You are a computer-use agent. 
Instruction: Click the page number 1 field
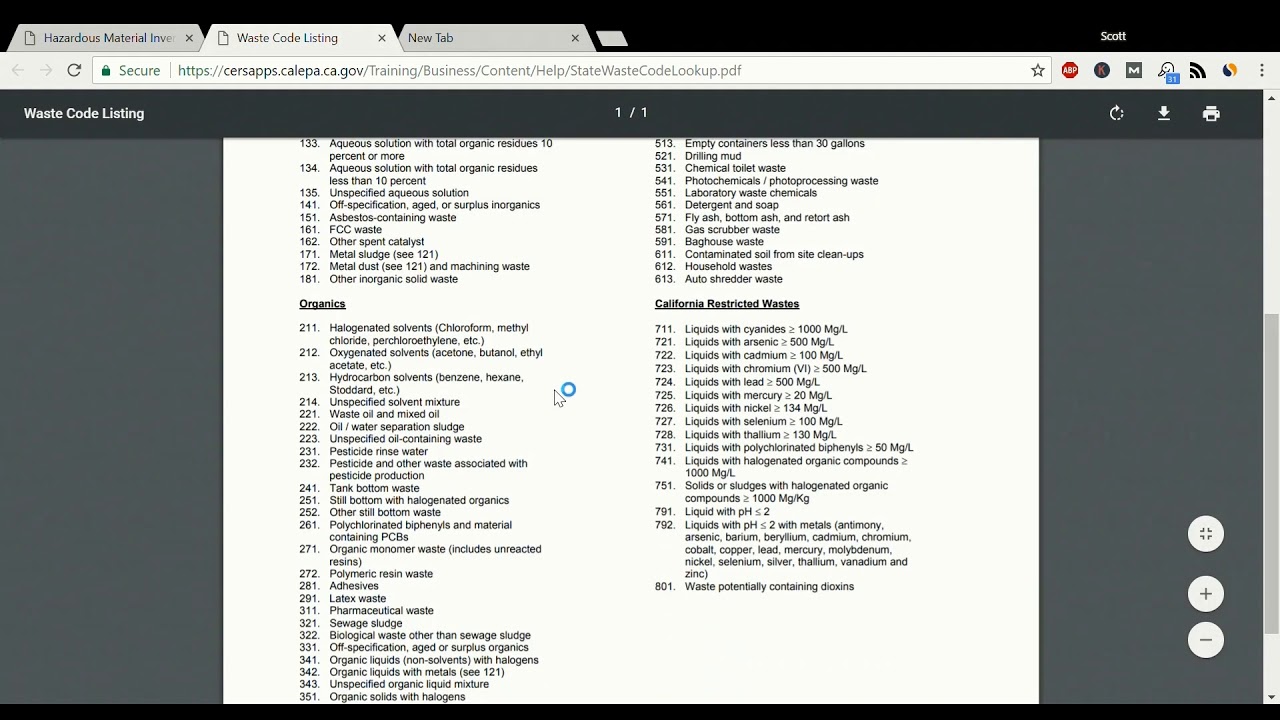[618, 113]
